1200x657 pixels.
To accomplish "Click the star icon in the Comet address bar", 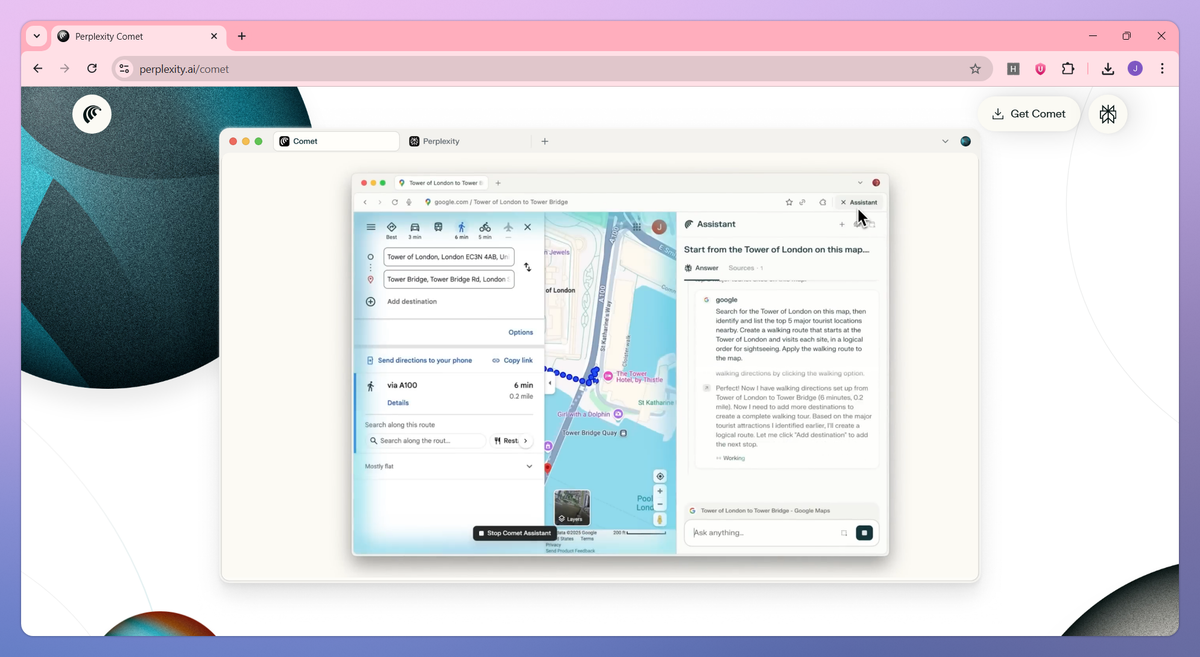I will coord(789,202).
